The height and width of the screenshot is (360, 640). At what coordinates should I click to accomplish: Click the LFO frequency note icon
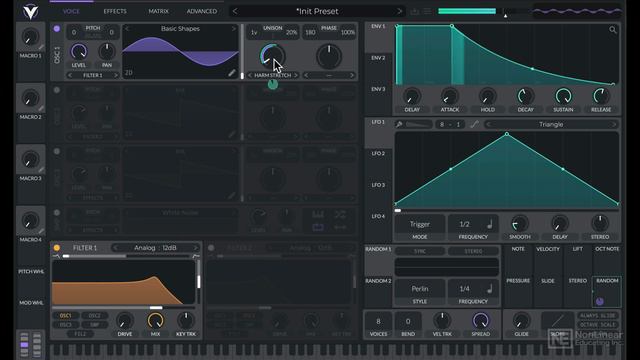click(490, 224)
